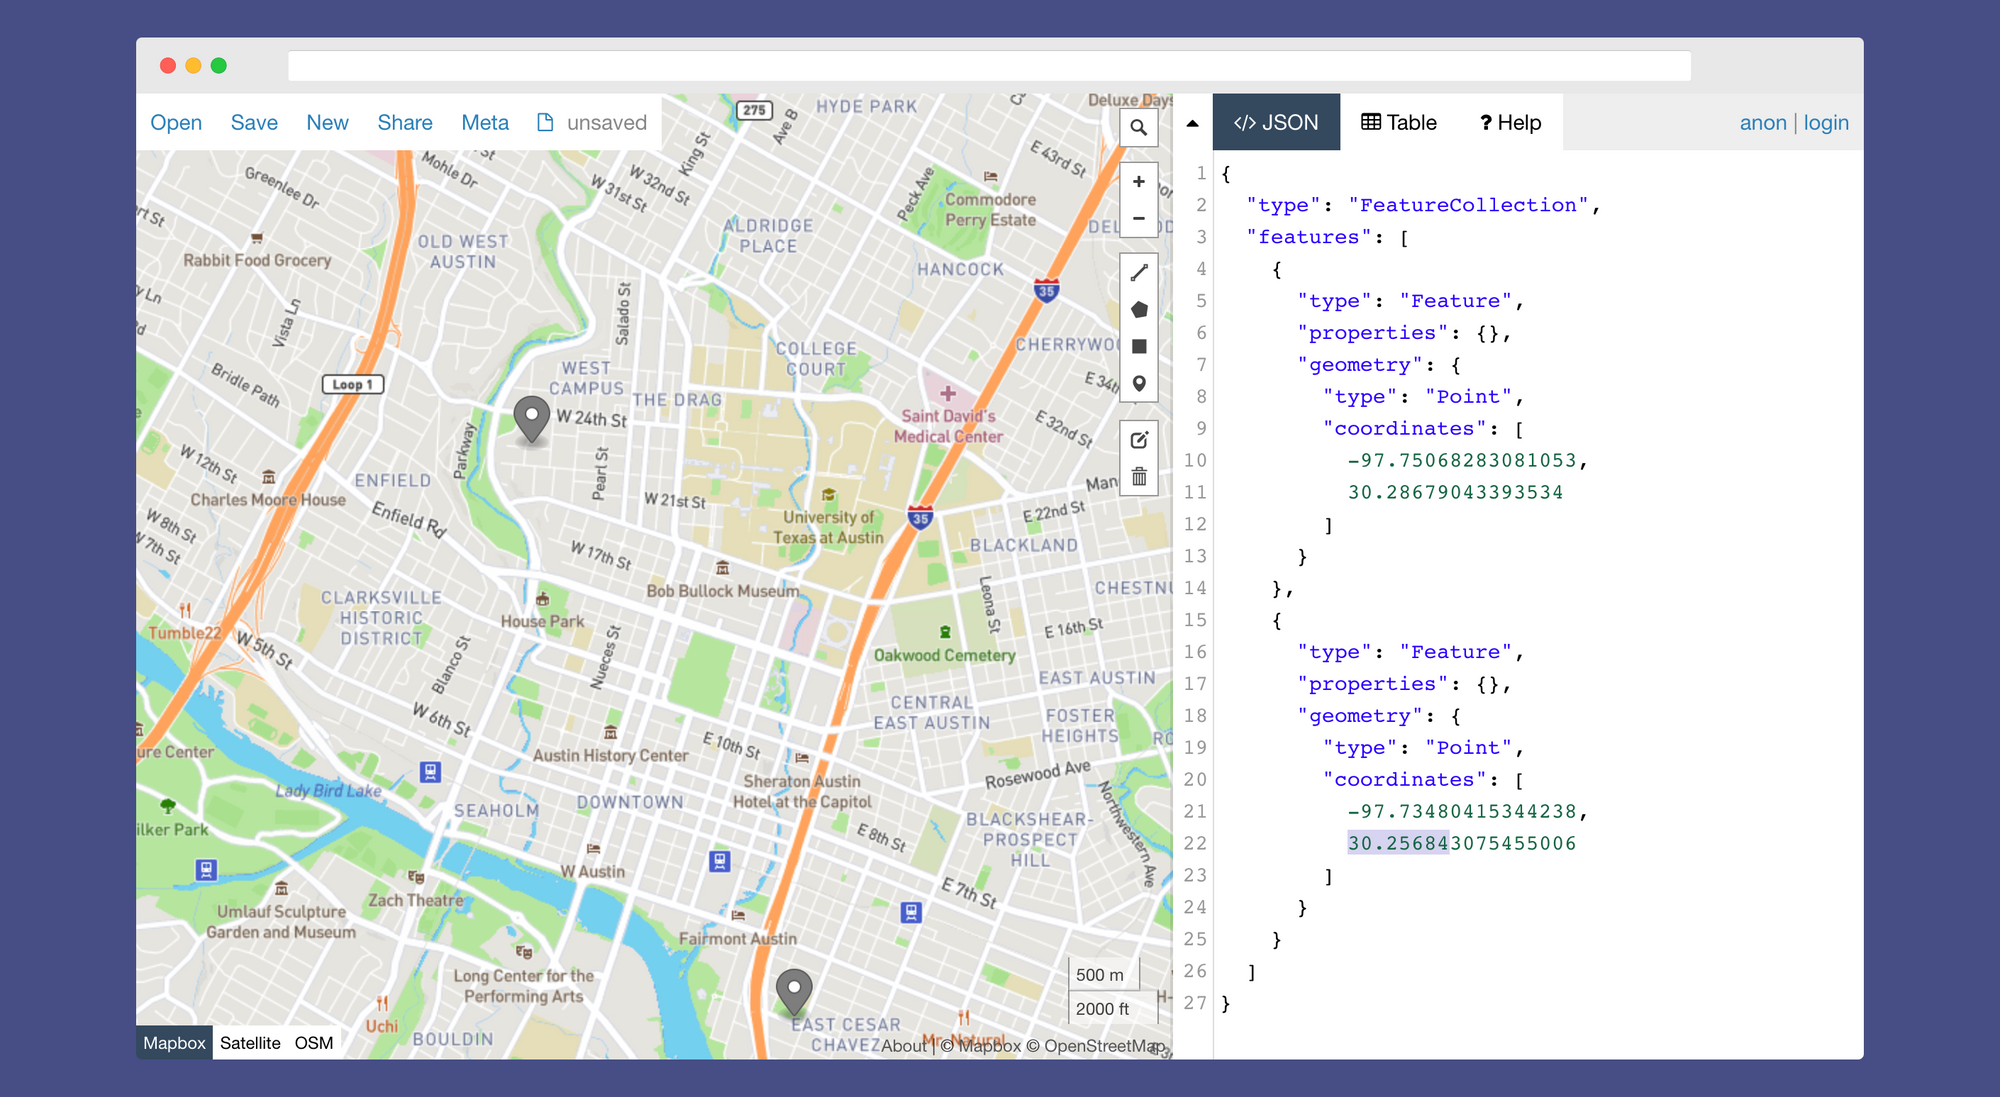Viewport: 2000px width, 1097px height.
Task: Select the Mapbox base layer
Action: (174, 1043)
